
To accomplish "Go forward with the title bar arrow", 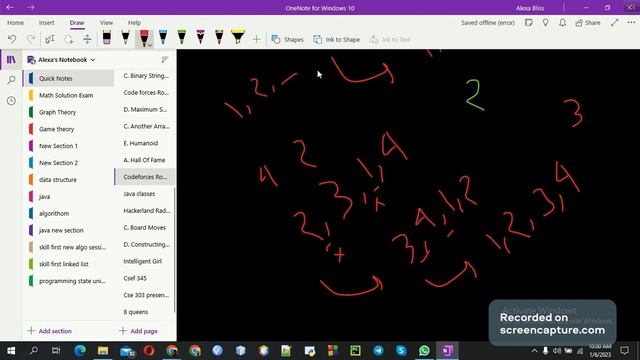I will tap(31, 7).
